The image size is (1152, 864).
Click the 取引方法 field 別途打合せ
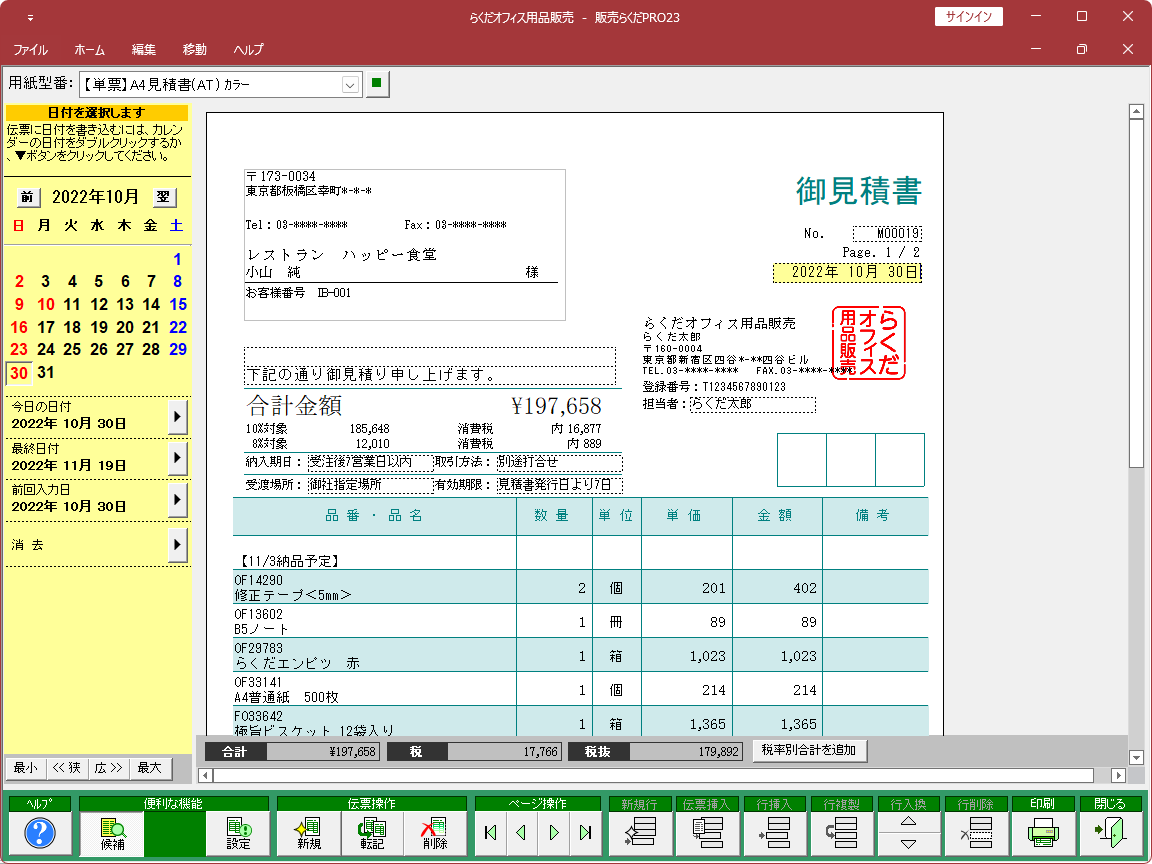tap(559, 462)
